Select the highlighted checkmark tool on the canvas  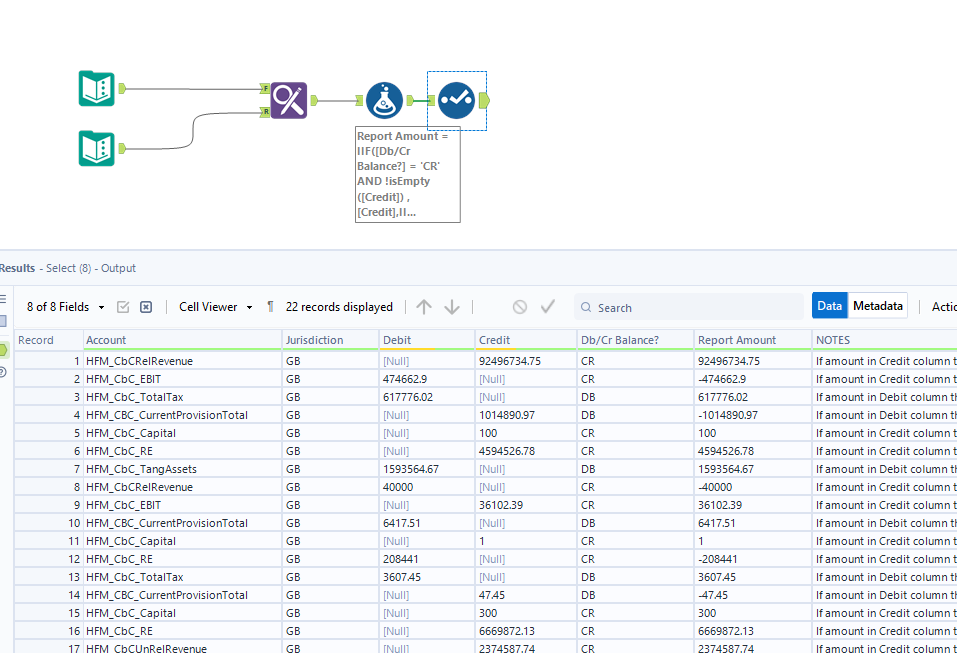456,100
